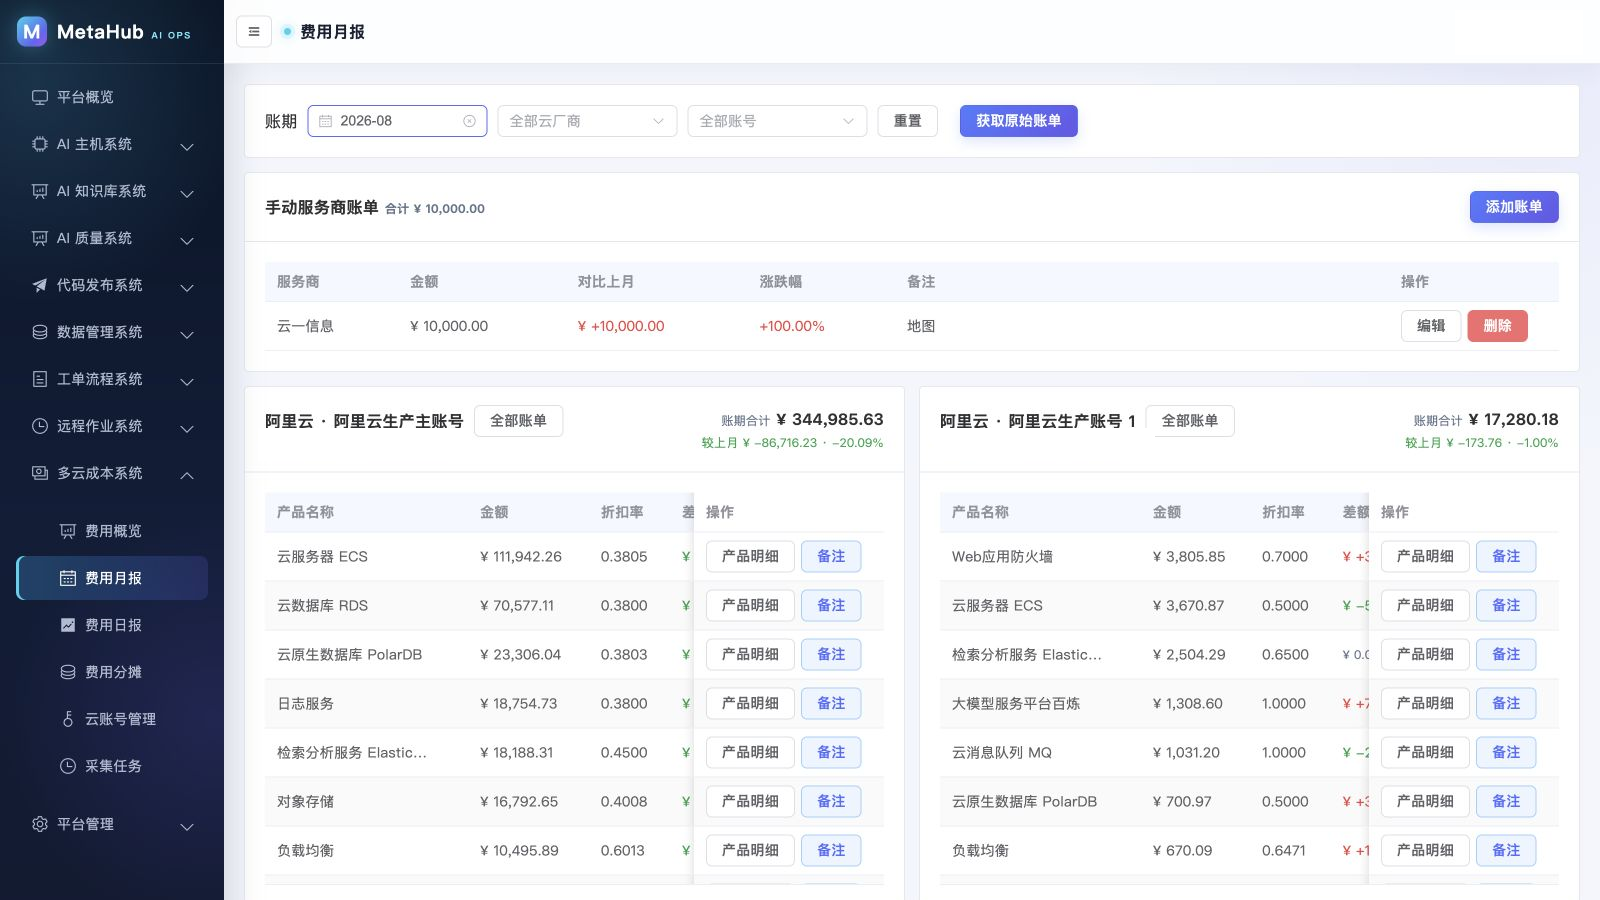This screenshot has width=1600, height=900.
Task: Add 备注 for 对象存储 row
Action: 831,801
